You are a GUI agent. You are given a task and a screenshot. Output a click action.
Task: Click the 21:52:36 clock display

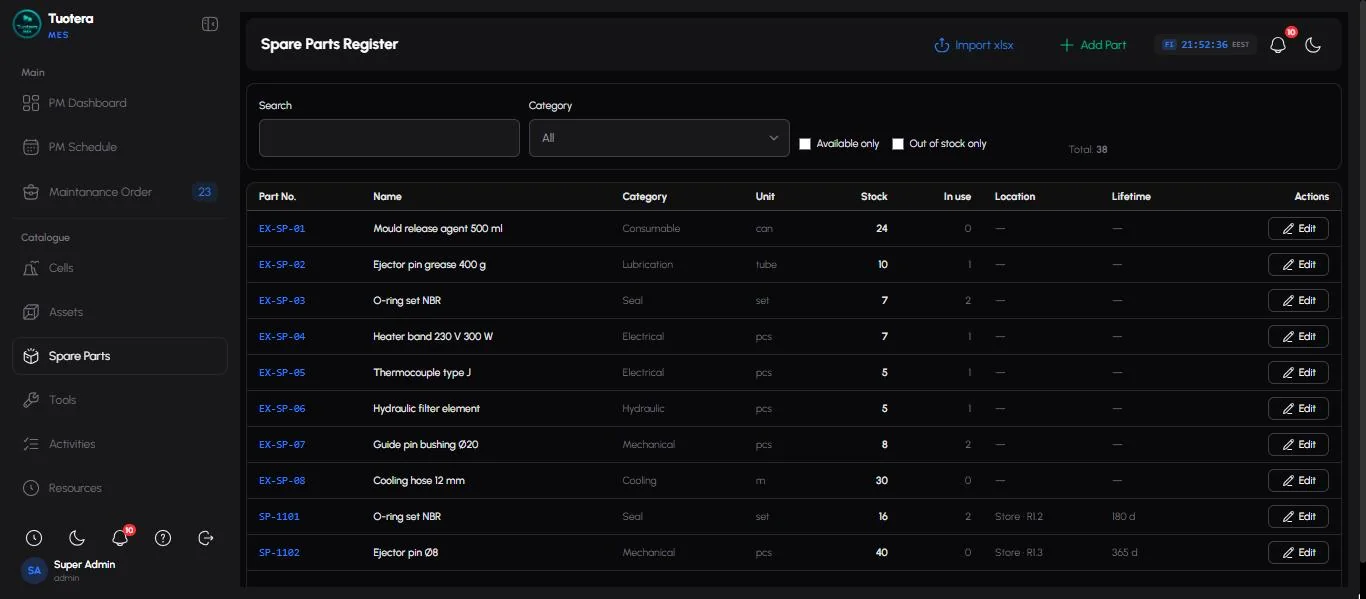pos(1205,45)
